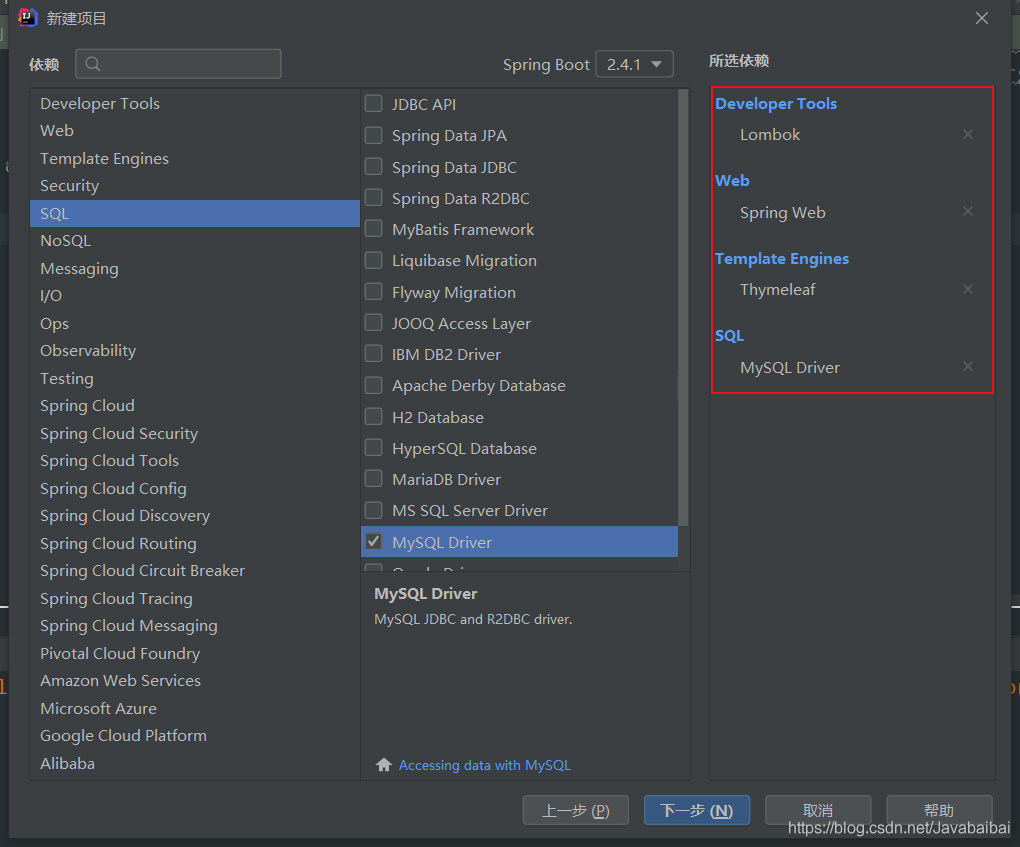Remove Spring Web from selected dependencies
The height and width of the screenshot is (847, 1020).
pos(968,211)
